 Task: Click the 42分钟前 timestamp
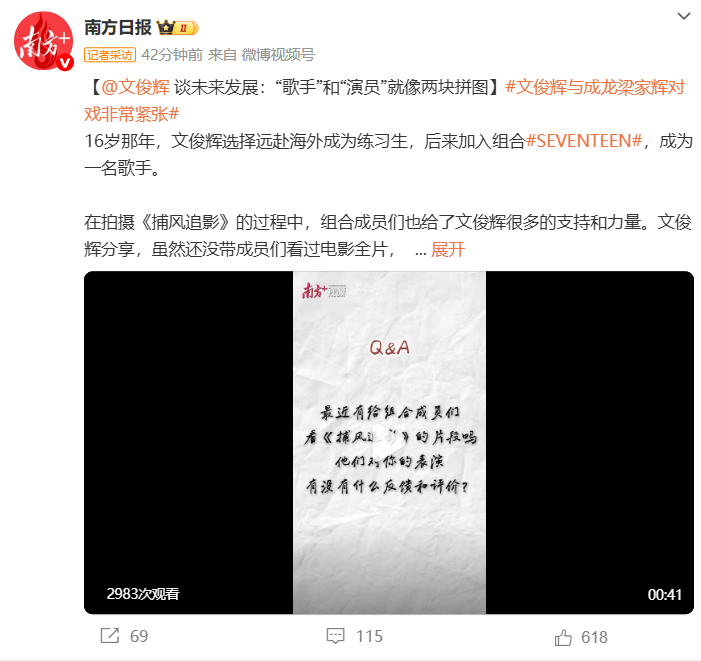(x=172, y=55)
